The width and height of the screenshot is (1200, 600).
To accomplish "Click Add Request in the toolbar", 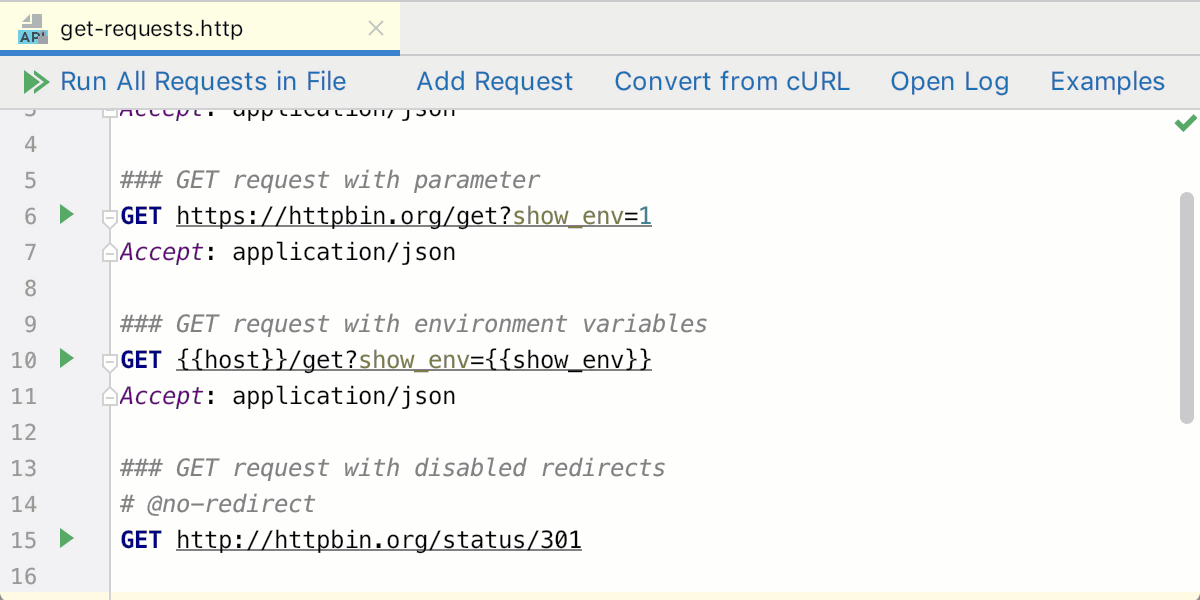I will click(494, 81).
